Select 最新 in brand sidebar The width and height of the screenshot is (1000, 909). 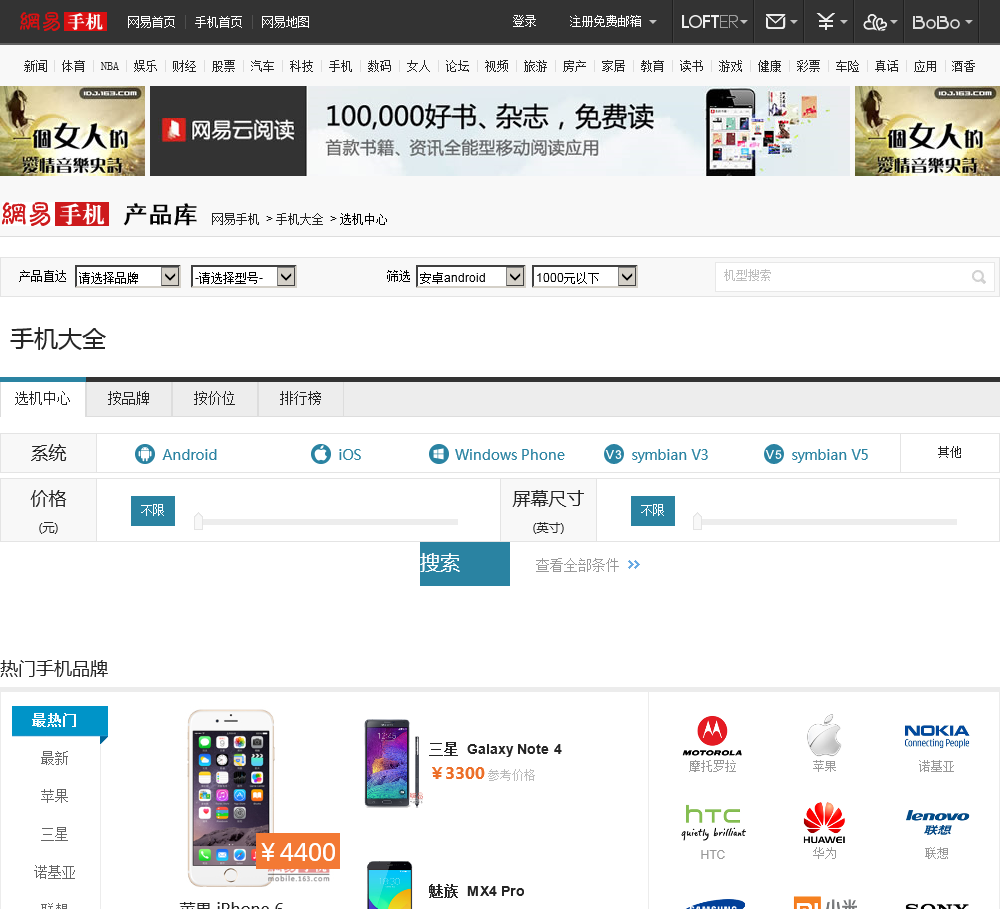tap(55, 758)
